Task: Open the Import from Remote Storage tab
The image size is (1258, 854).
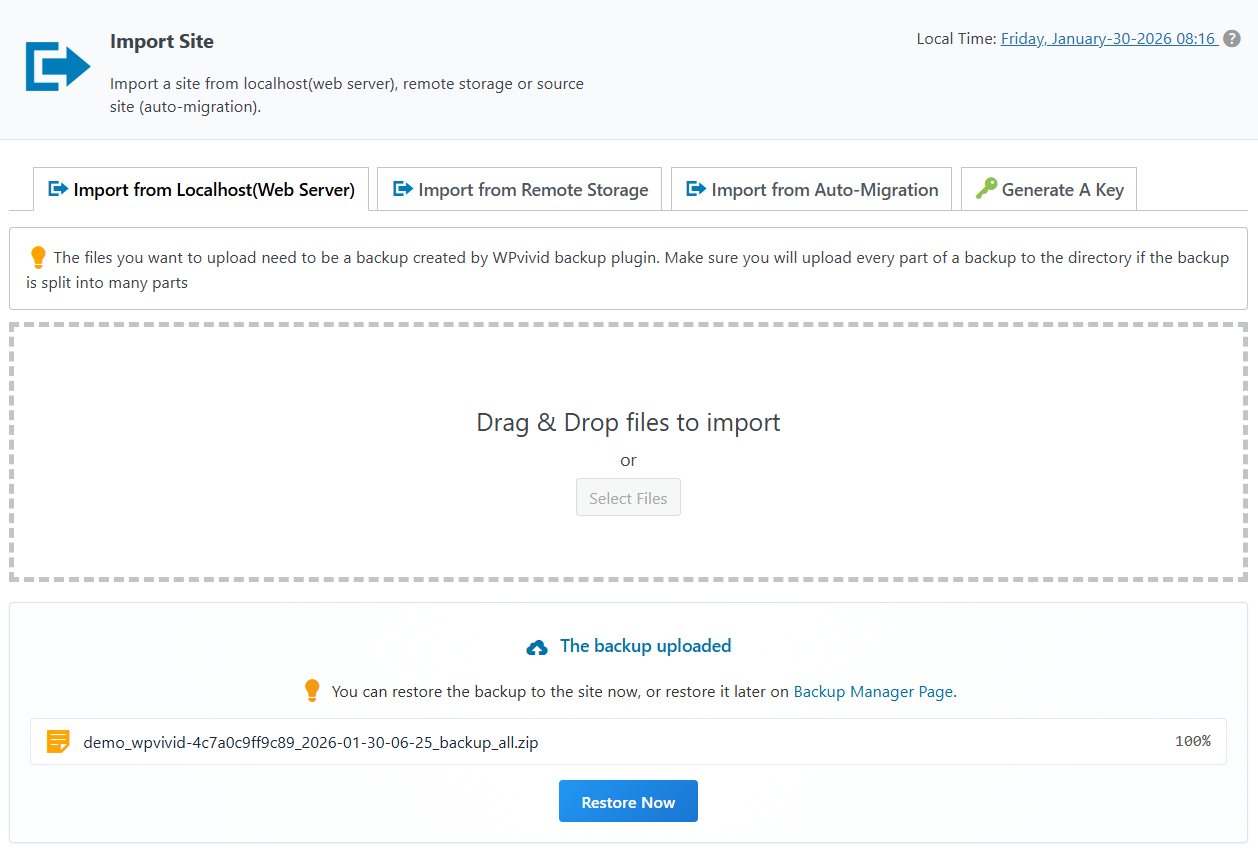Action: click(x=519, y=190)
